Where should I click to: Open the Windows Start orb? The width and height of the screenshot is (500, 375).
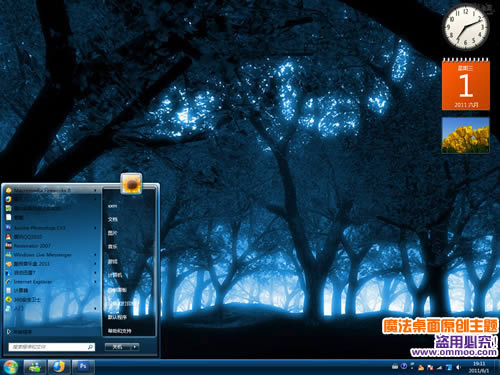[10, 367]
